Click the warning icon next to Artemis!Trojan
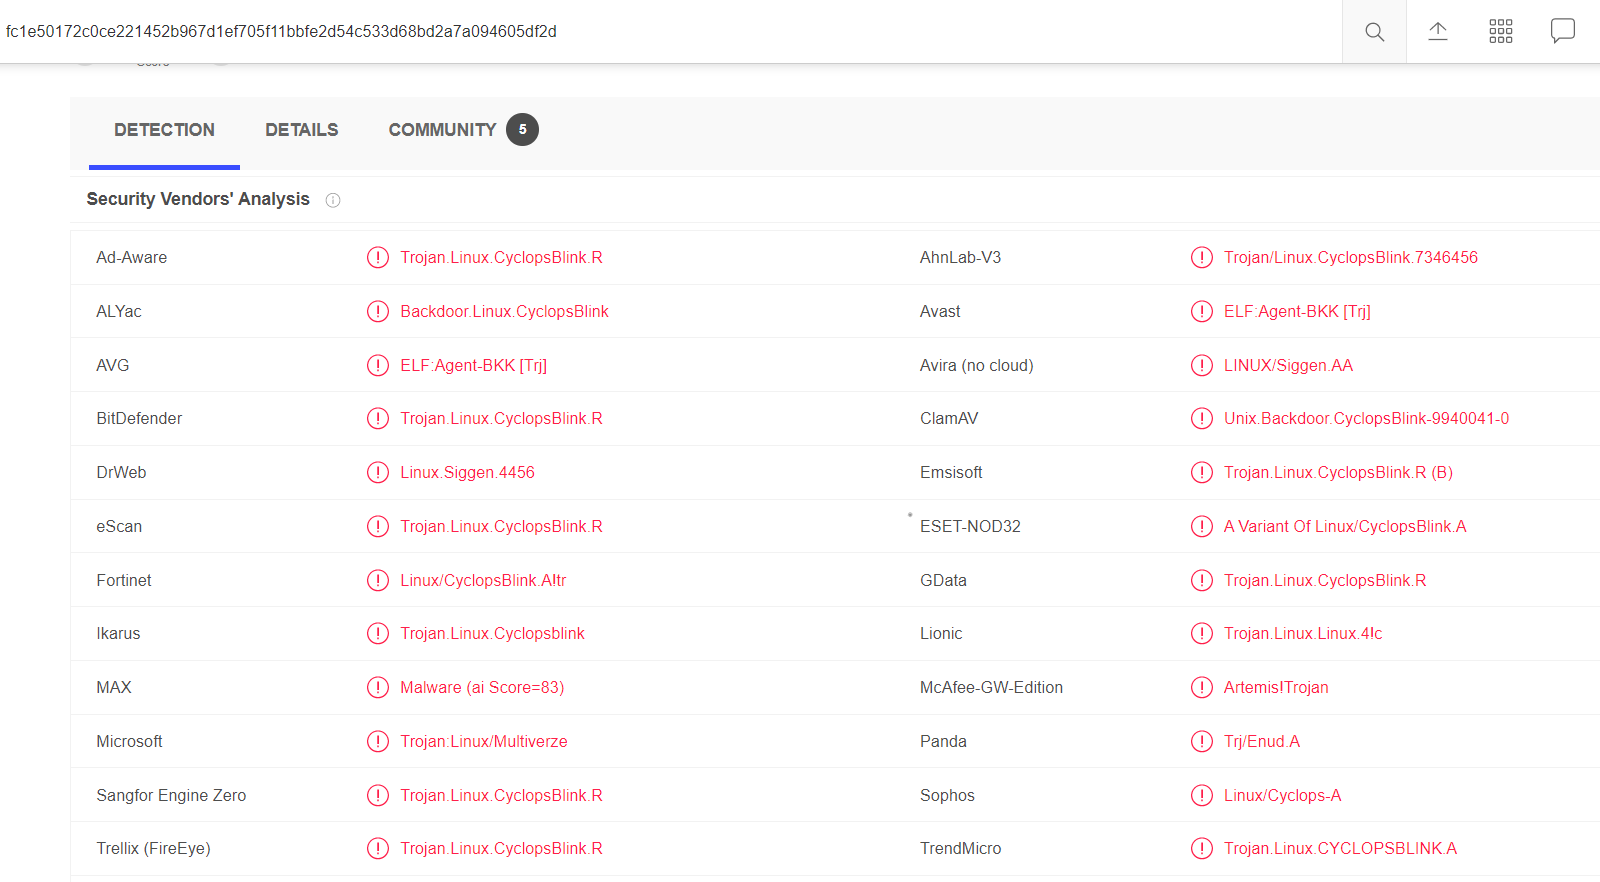Image resolution: width=1600 pixels, height=882 pixels. coord(1201,688)
